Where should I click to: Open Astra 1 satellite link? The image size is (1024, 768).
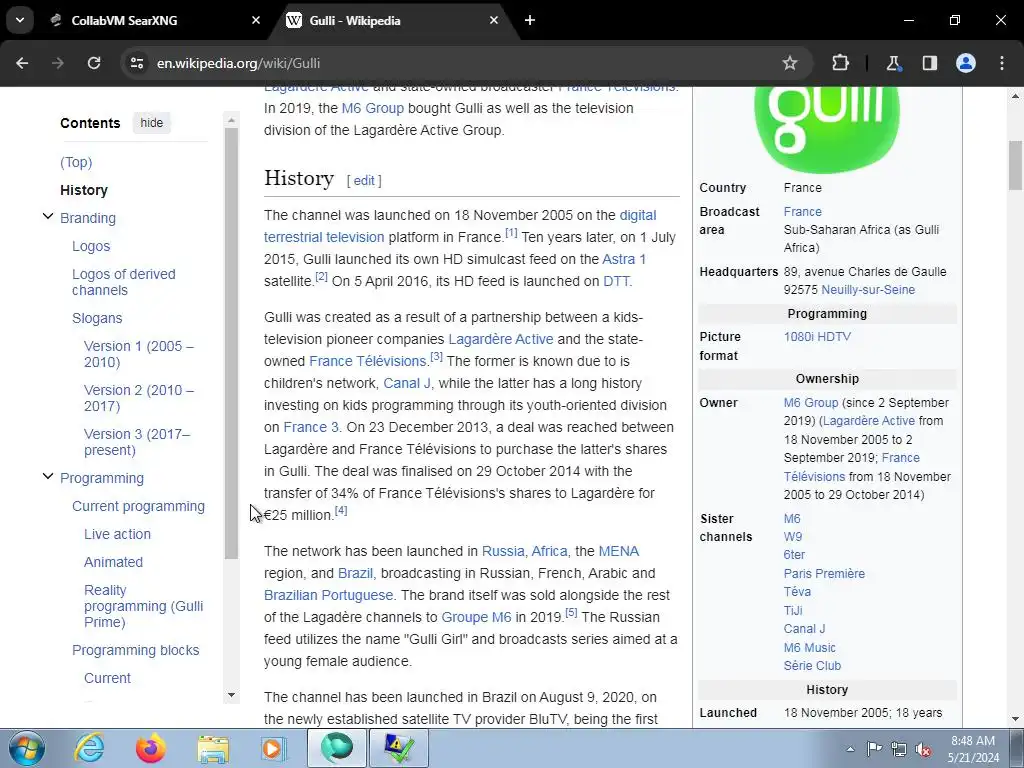coord(624,259)
